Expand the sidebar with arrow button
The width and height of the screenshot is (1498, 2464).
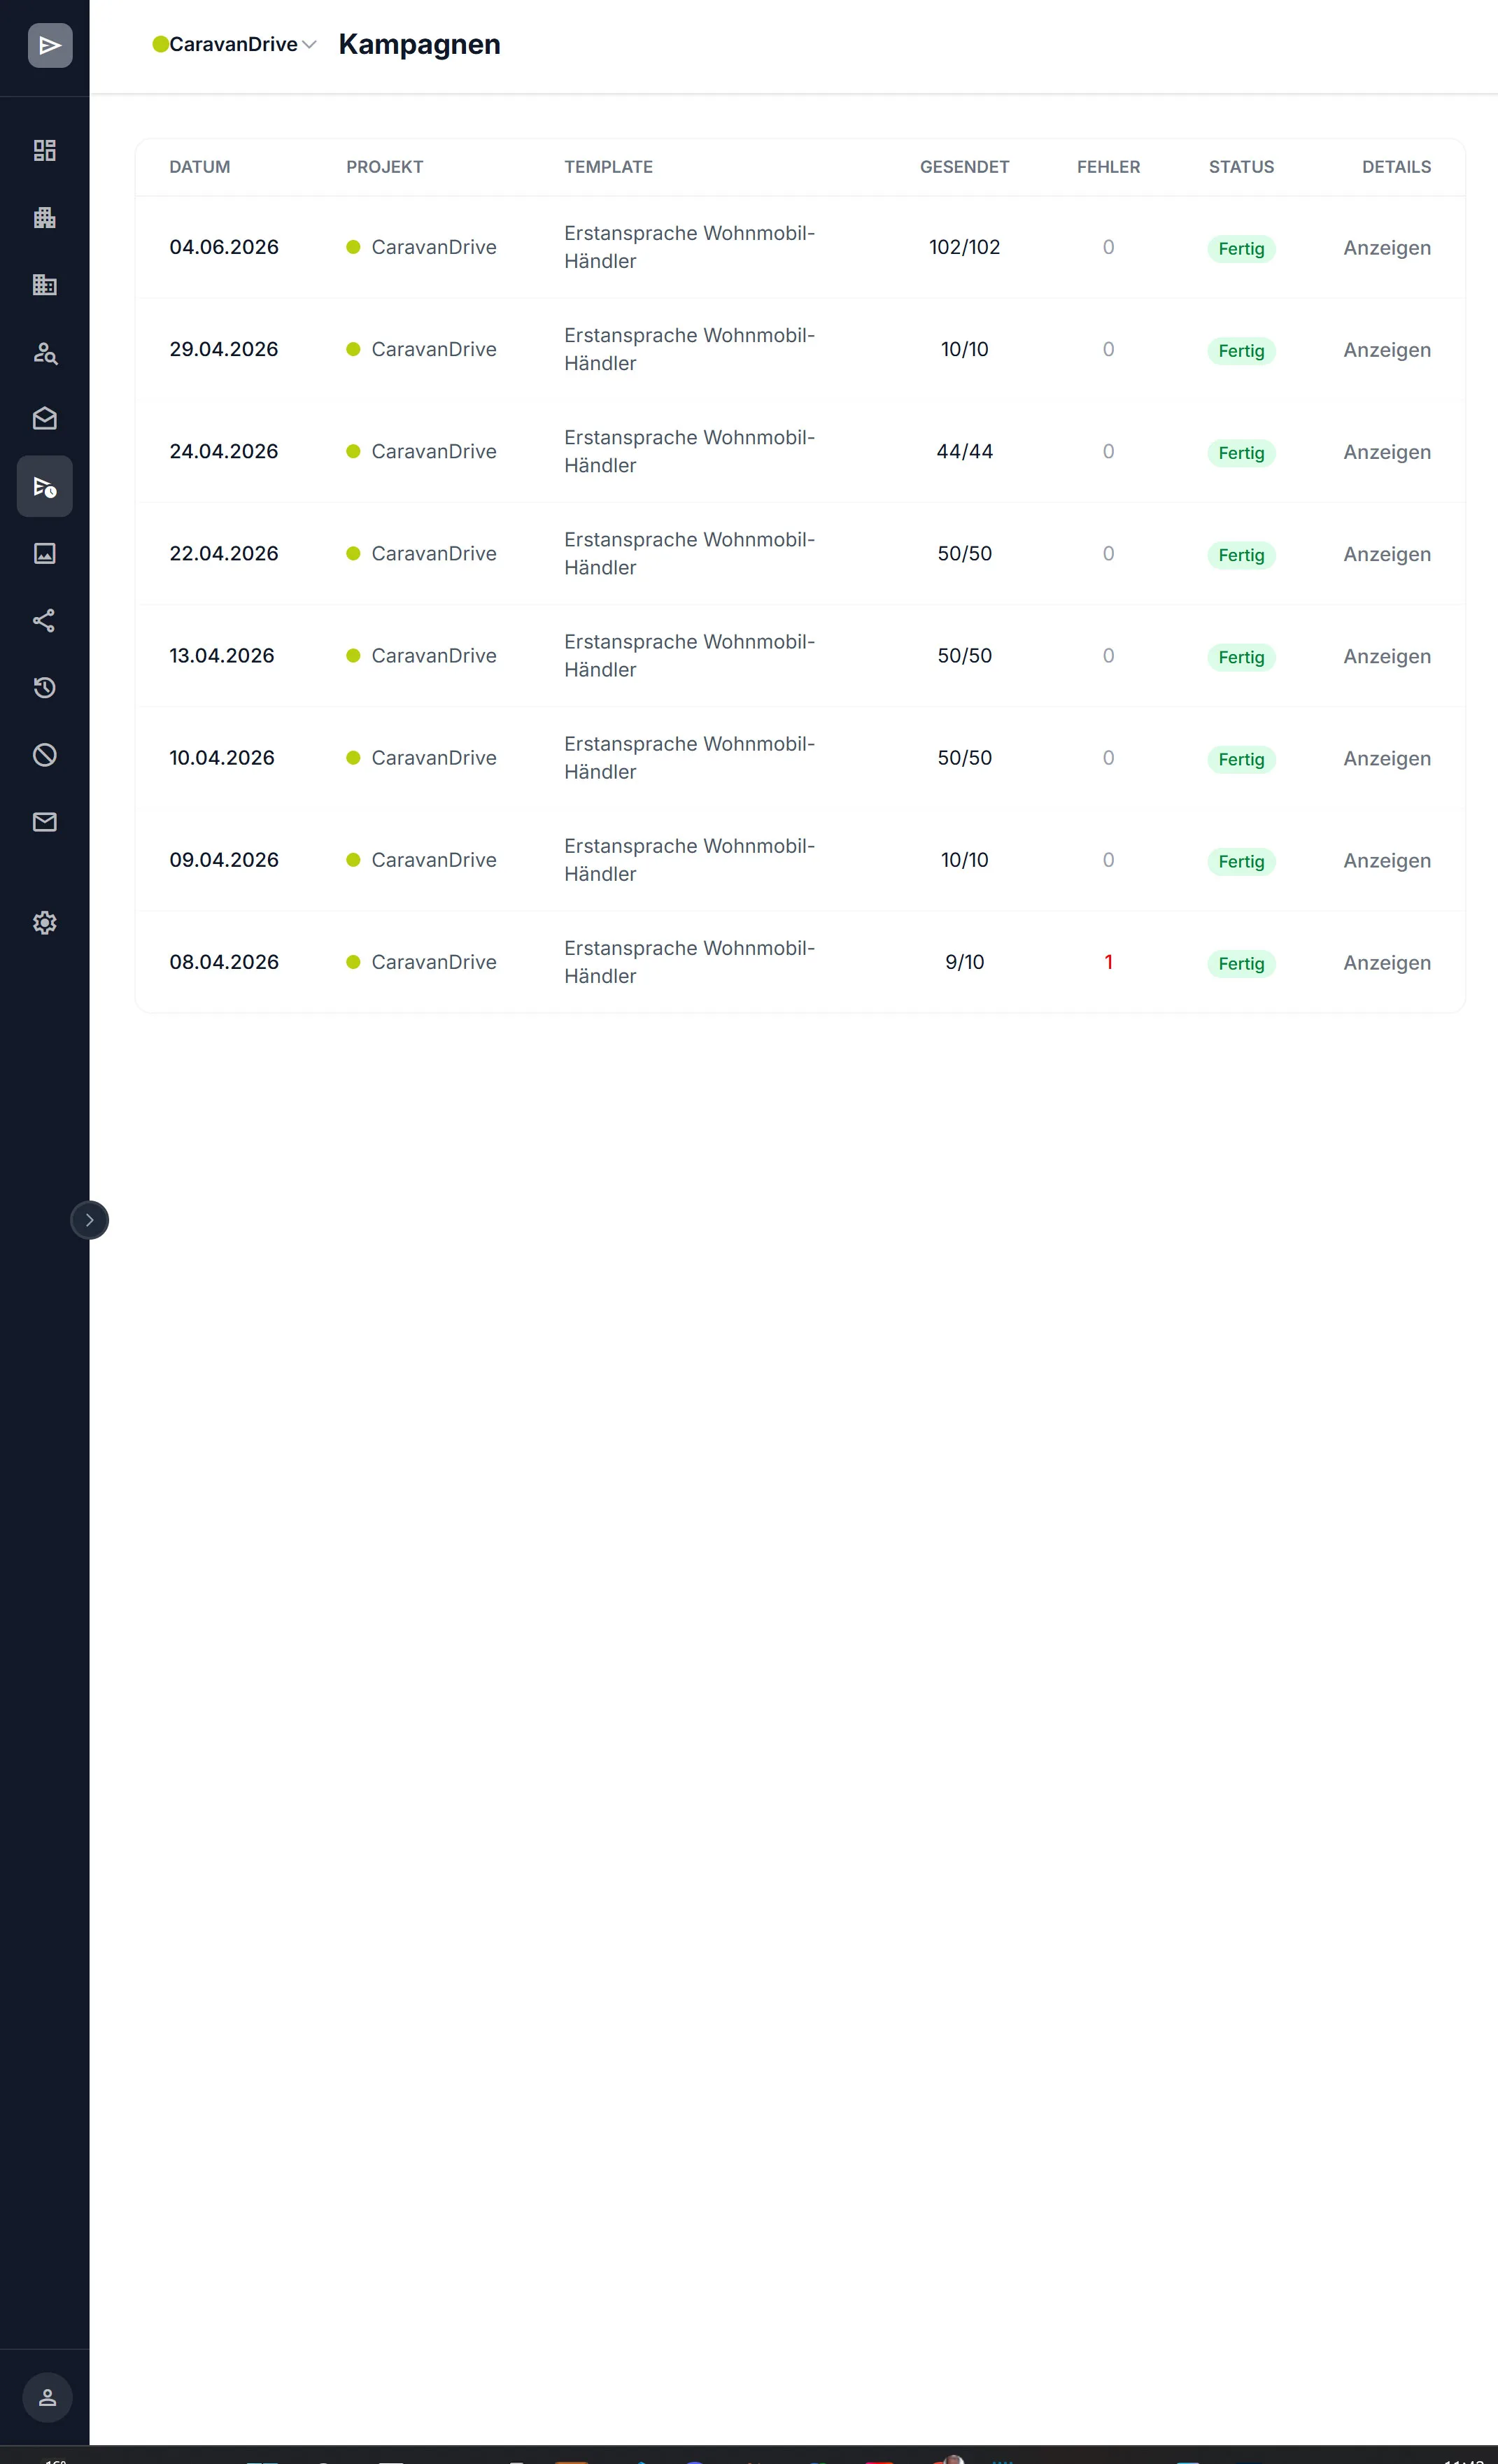click(90, 1220)
